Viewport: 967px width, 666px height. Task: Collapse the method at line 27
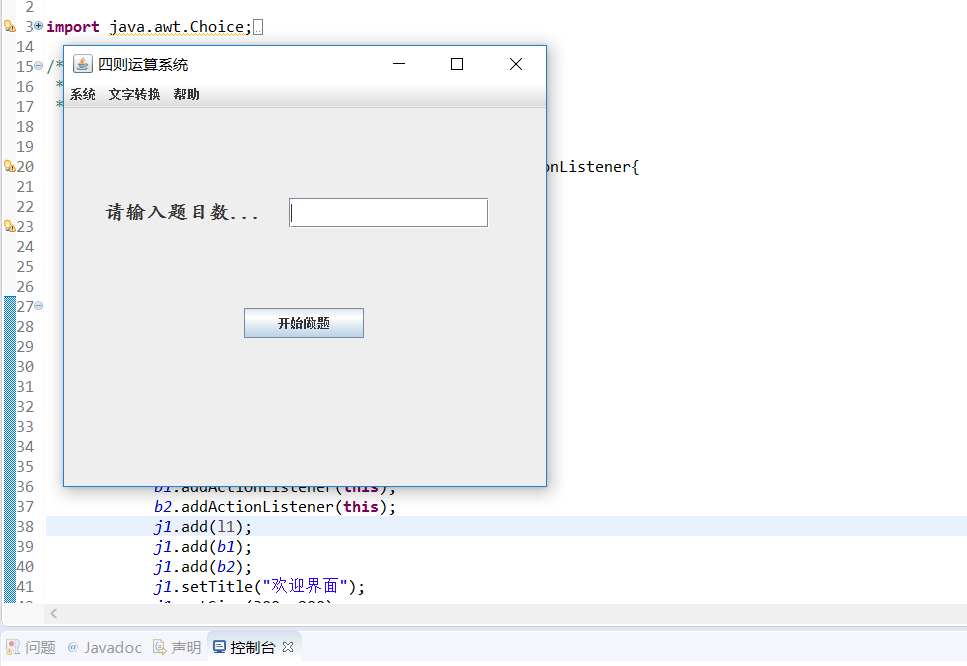pos(39,306)
